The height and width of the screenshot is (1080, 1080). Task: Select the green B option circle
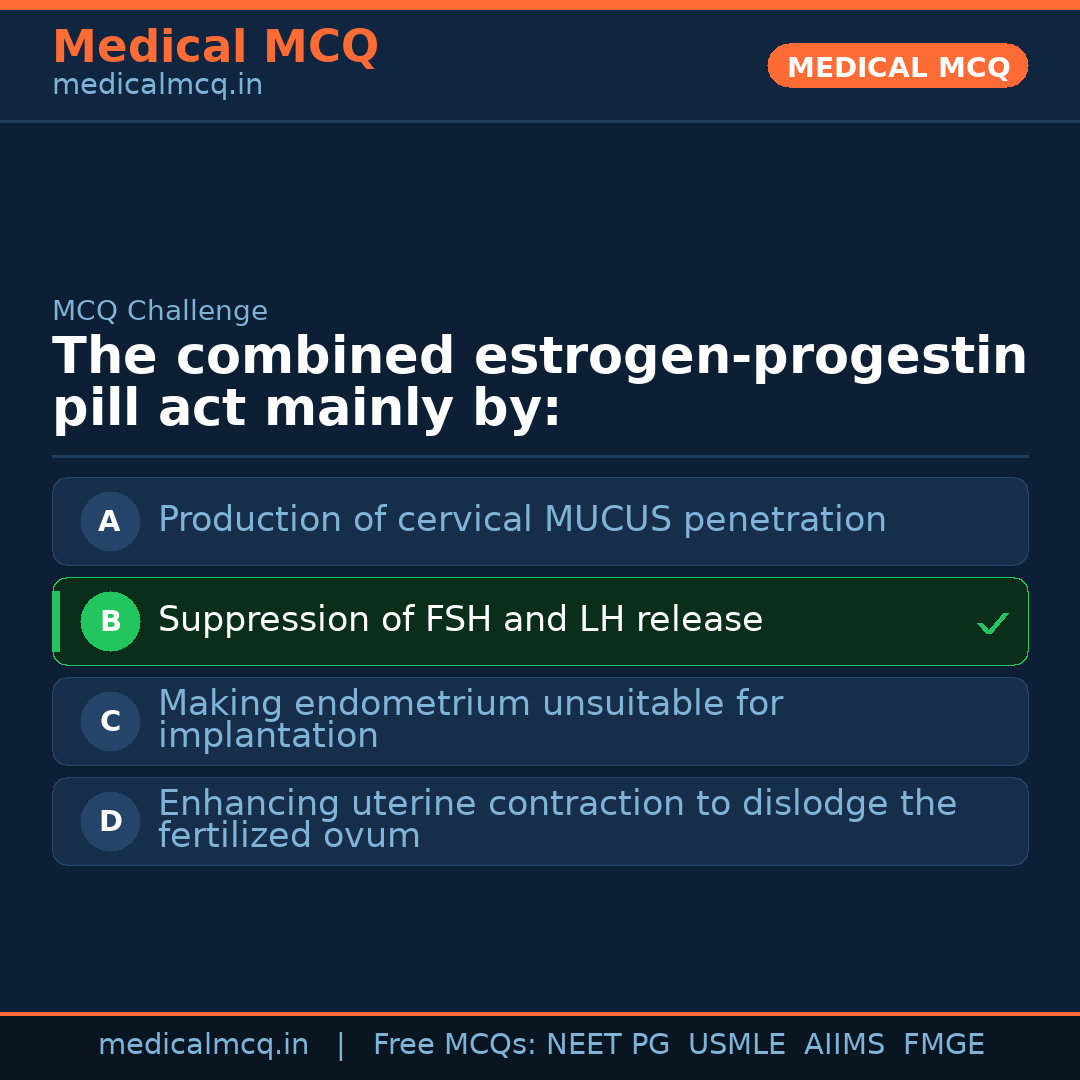pyautogui.click(x=110, y=621)
